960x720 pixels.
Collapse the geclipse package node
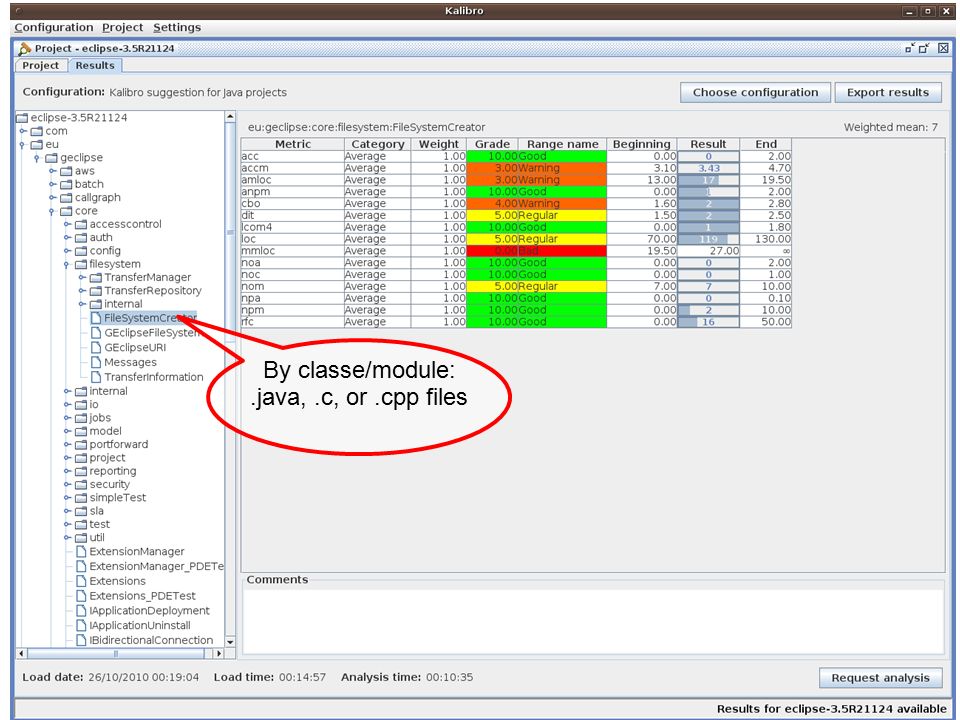pyautogui.click(x=37, y=158)
